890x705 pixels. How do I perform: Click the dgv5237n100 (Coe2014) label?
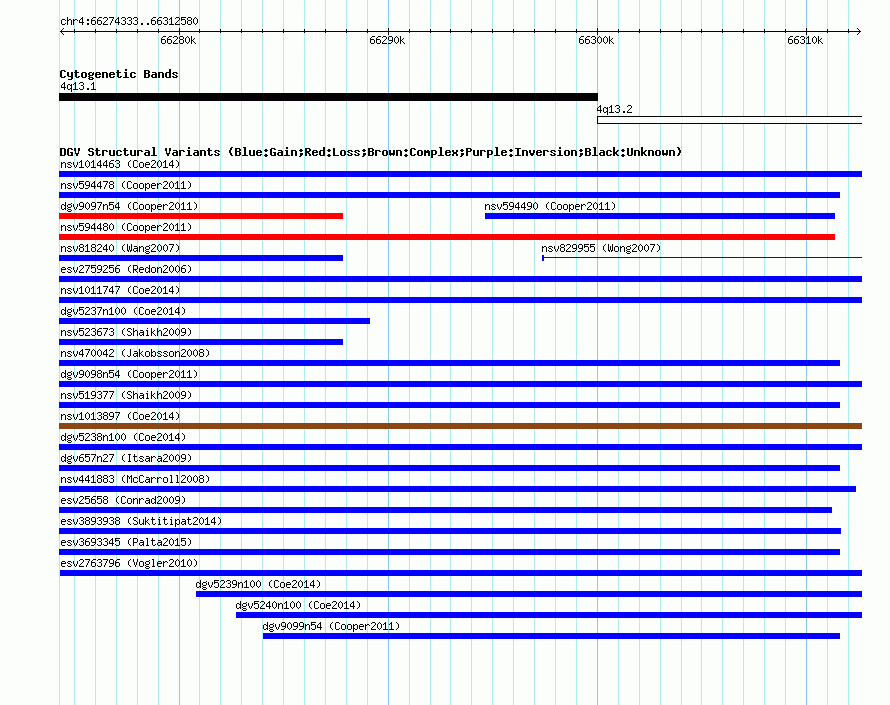[123, 312]
